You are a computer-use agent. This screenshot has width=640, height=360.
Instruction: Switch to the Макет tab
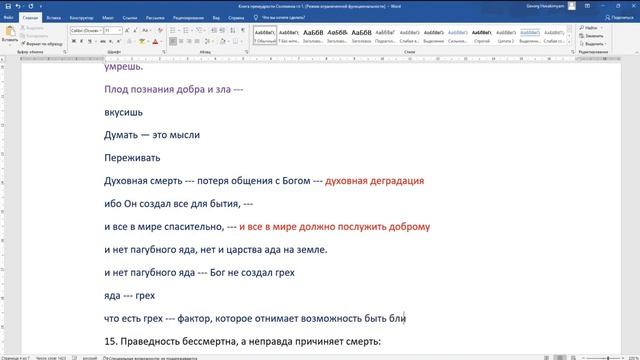click(x=108, y=18)
